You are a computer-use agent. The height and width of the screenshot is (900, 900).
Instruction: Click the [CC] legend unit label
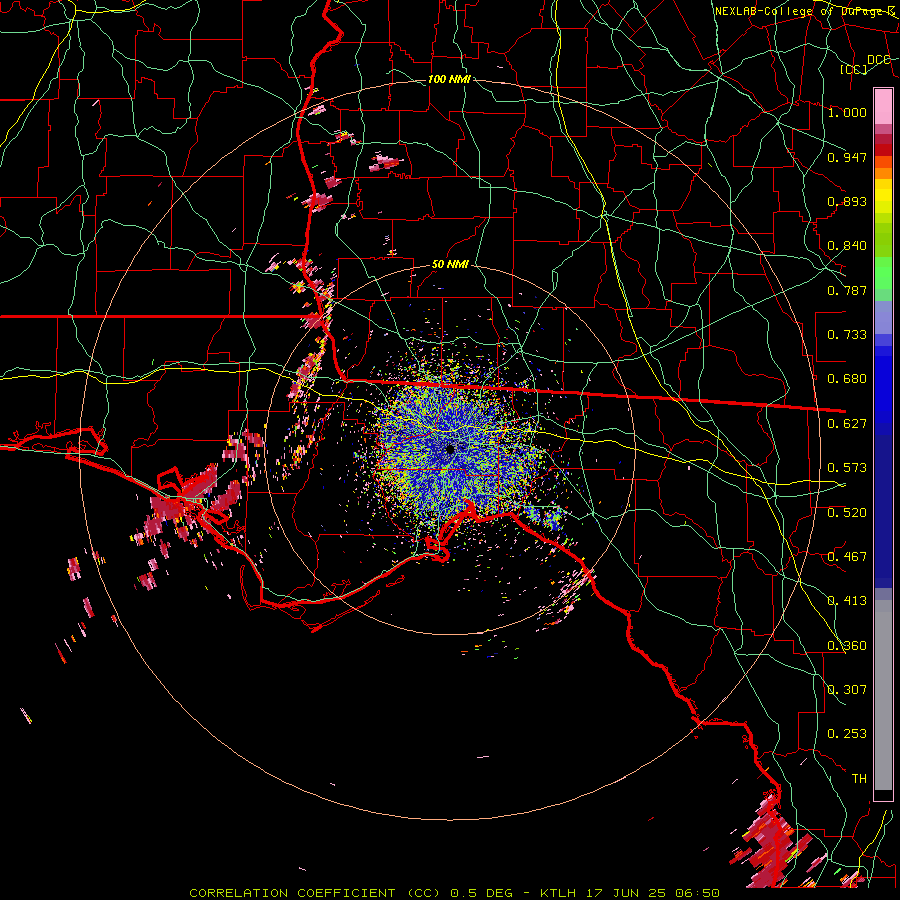click(854, 69)
